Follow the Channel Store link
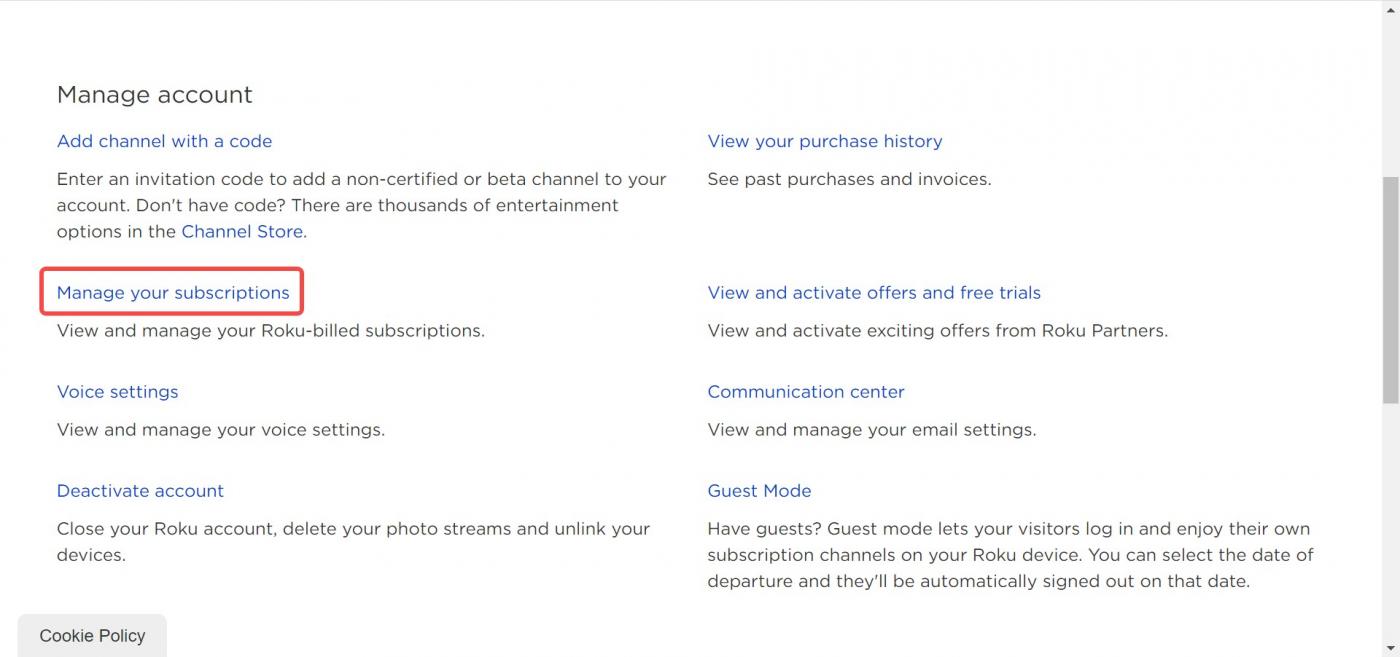Screen dimensions: 1400x657 point(242,231)
